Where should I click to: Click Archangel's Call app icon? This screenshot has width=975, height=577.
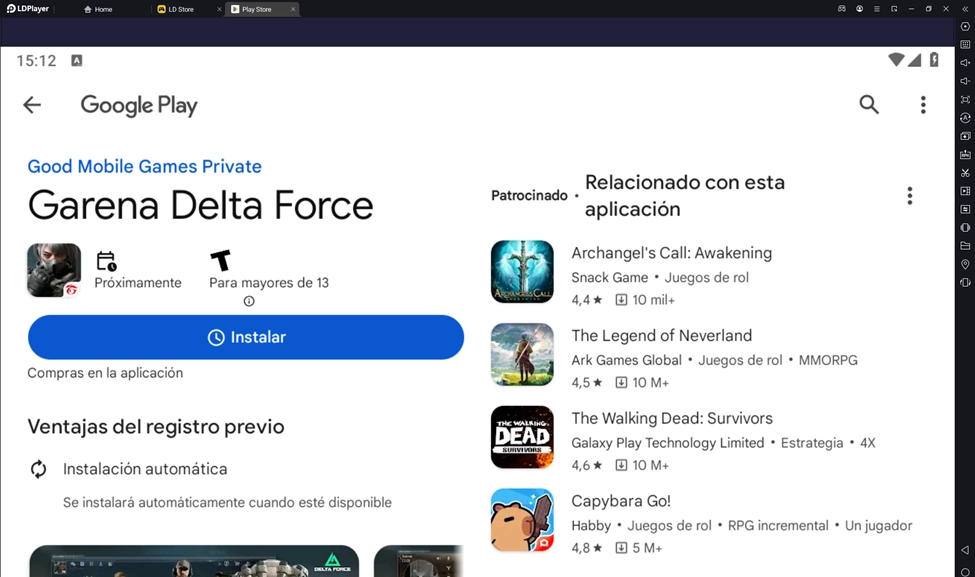(522, 272)
